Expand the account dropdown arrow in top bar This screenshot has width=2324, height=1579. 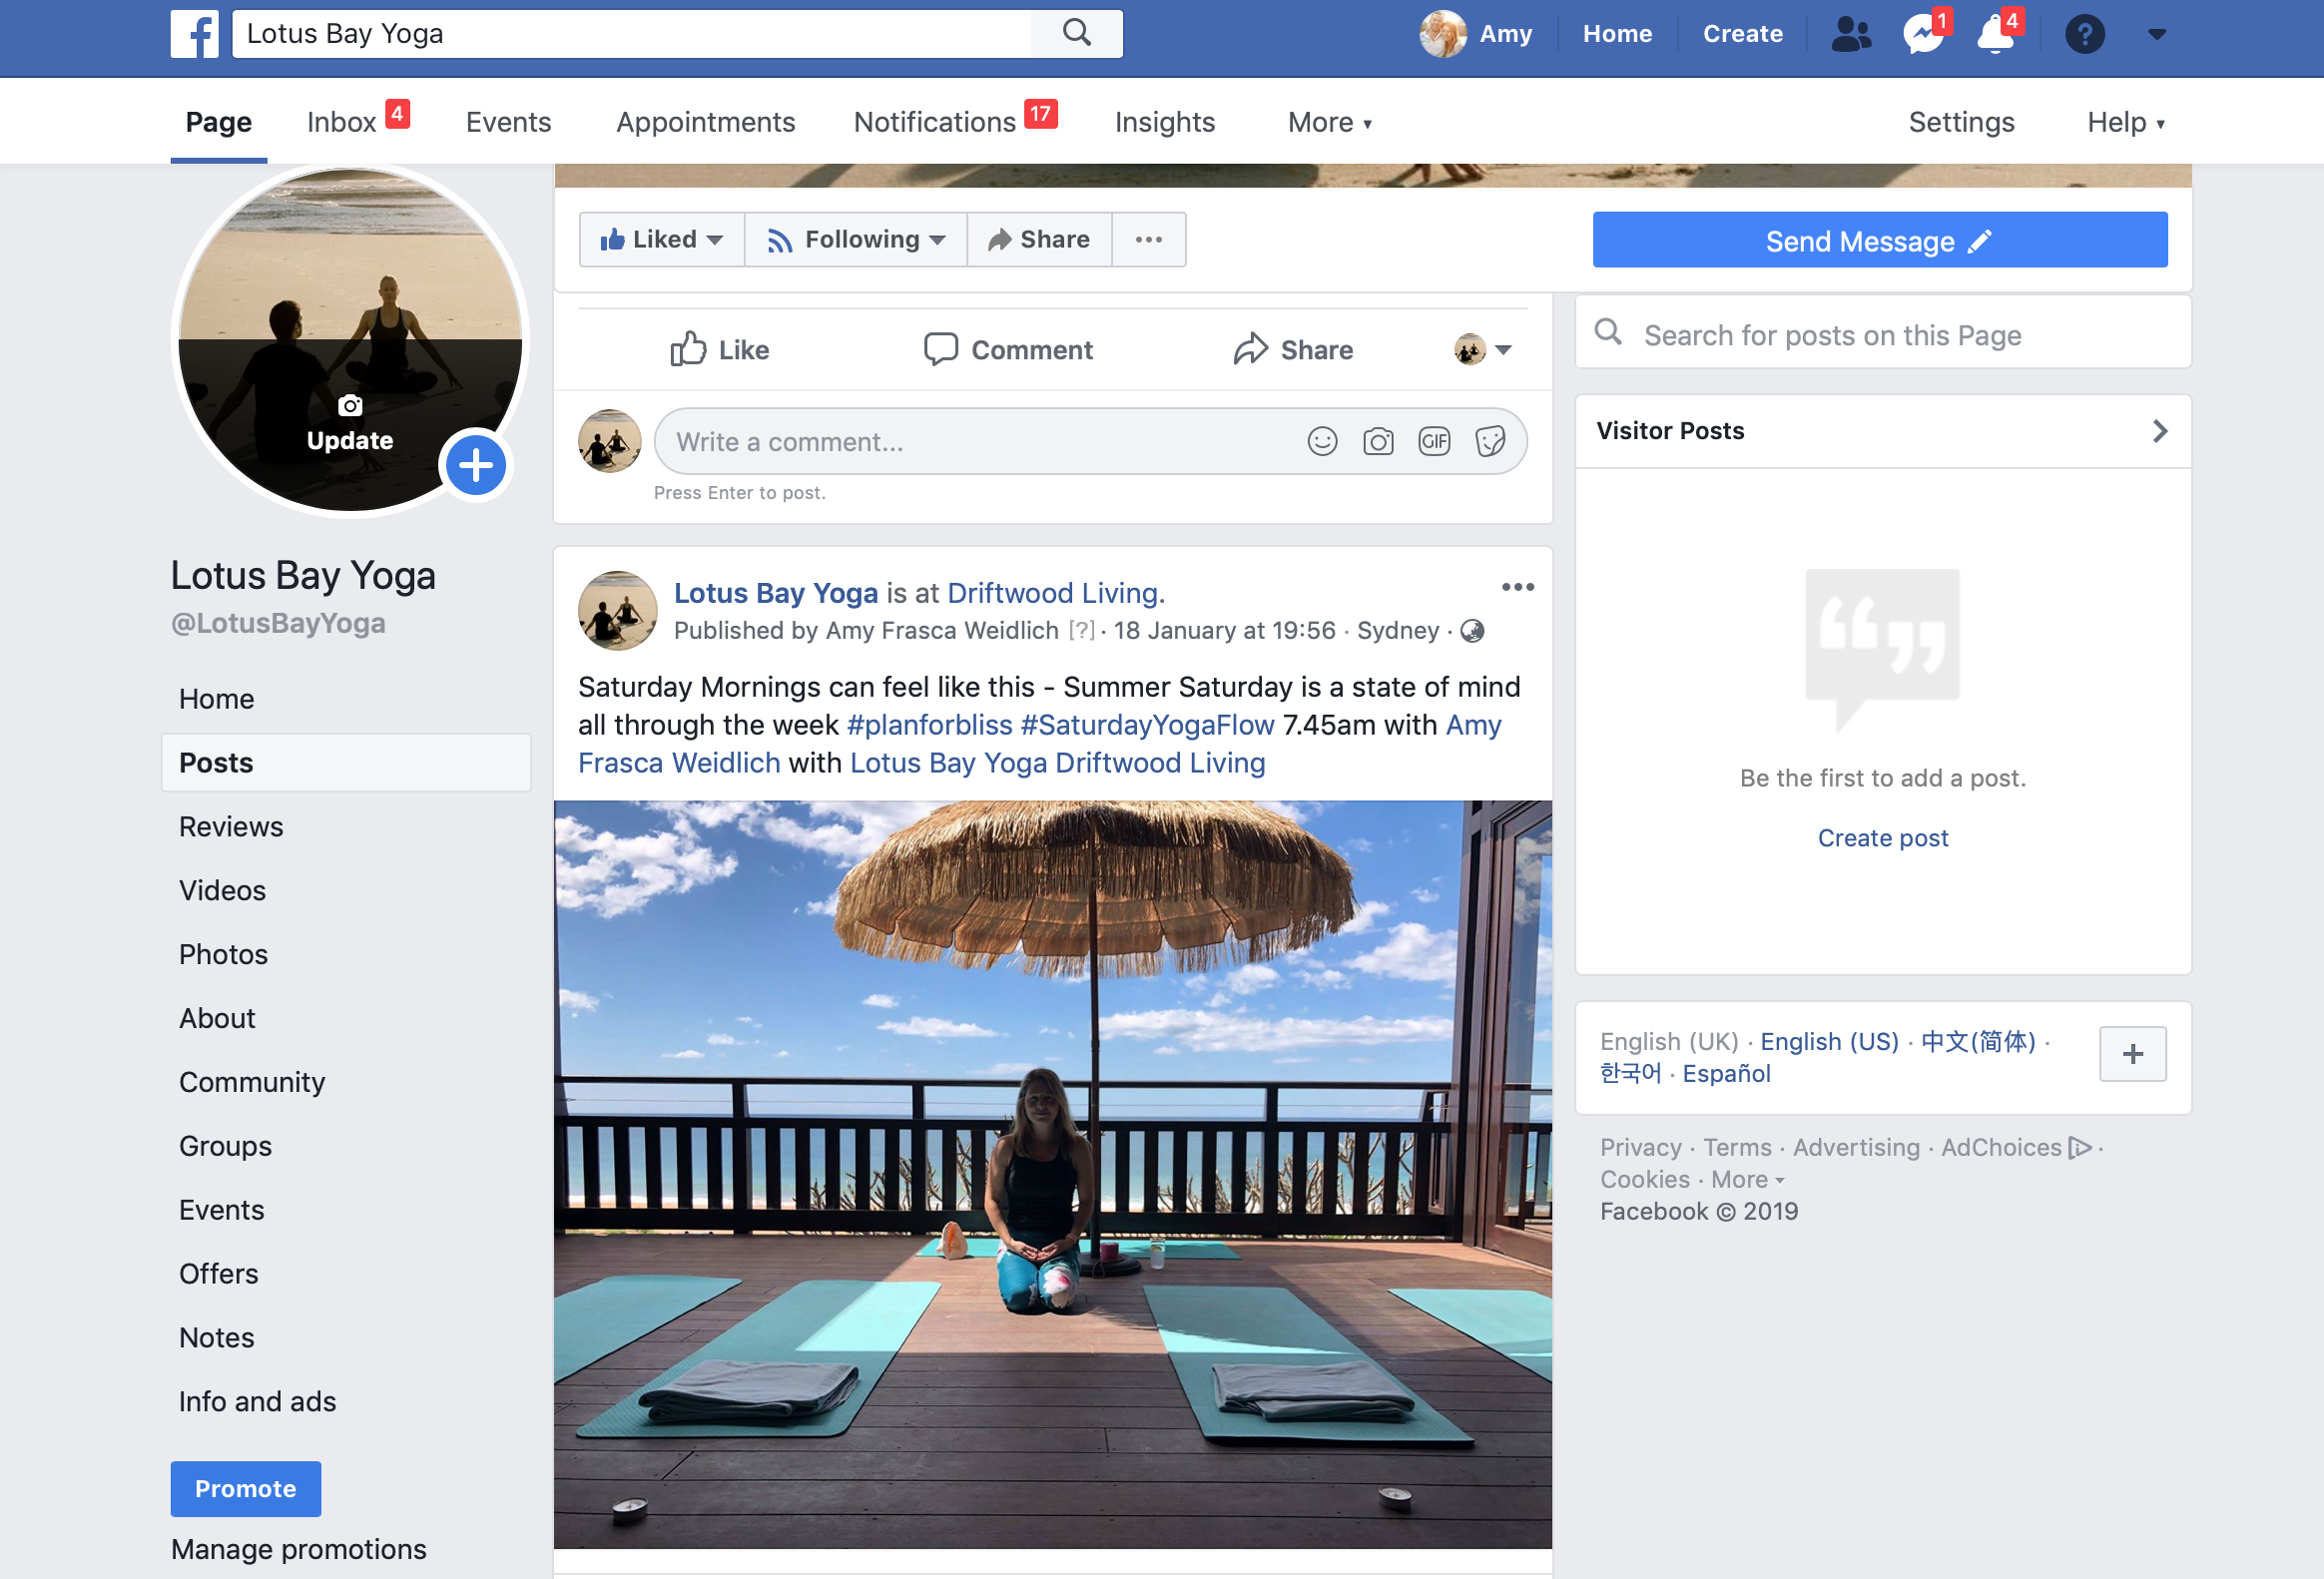point(2156,35)
